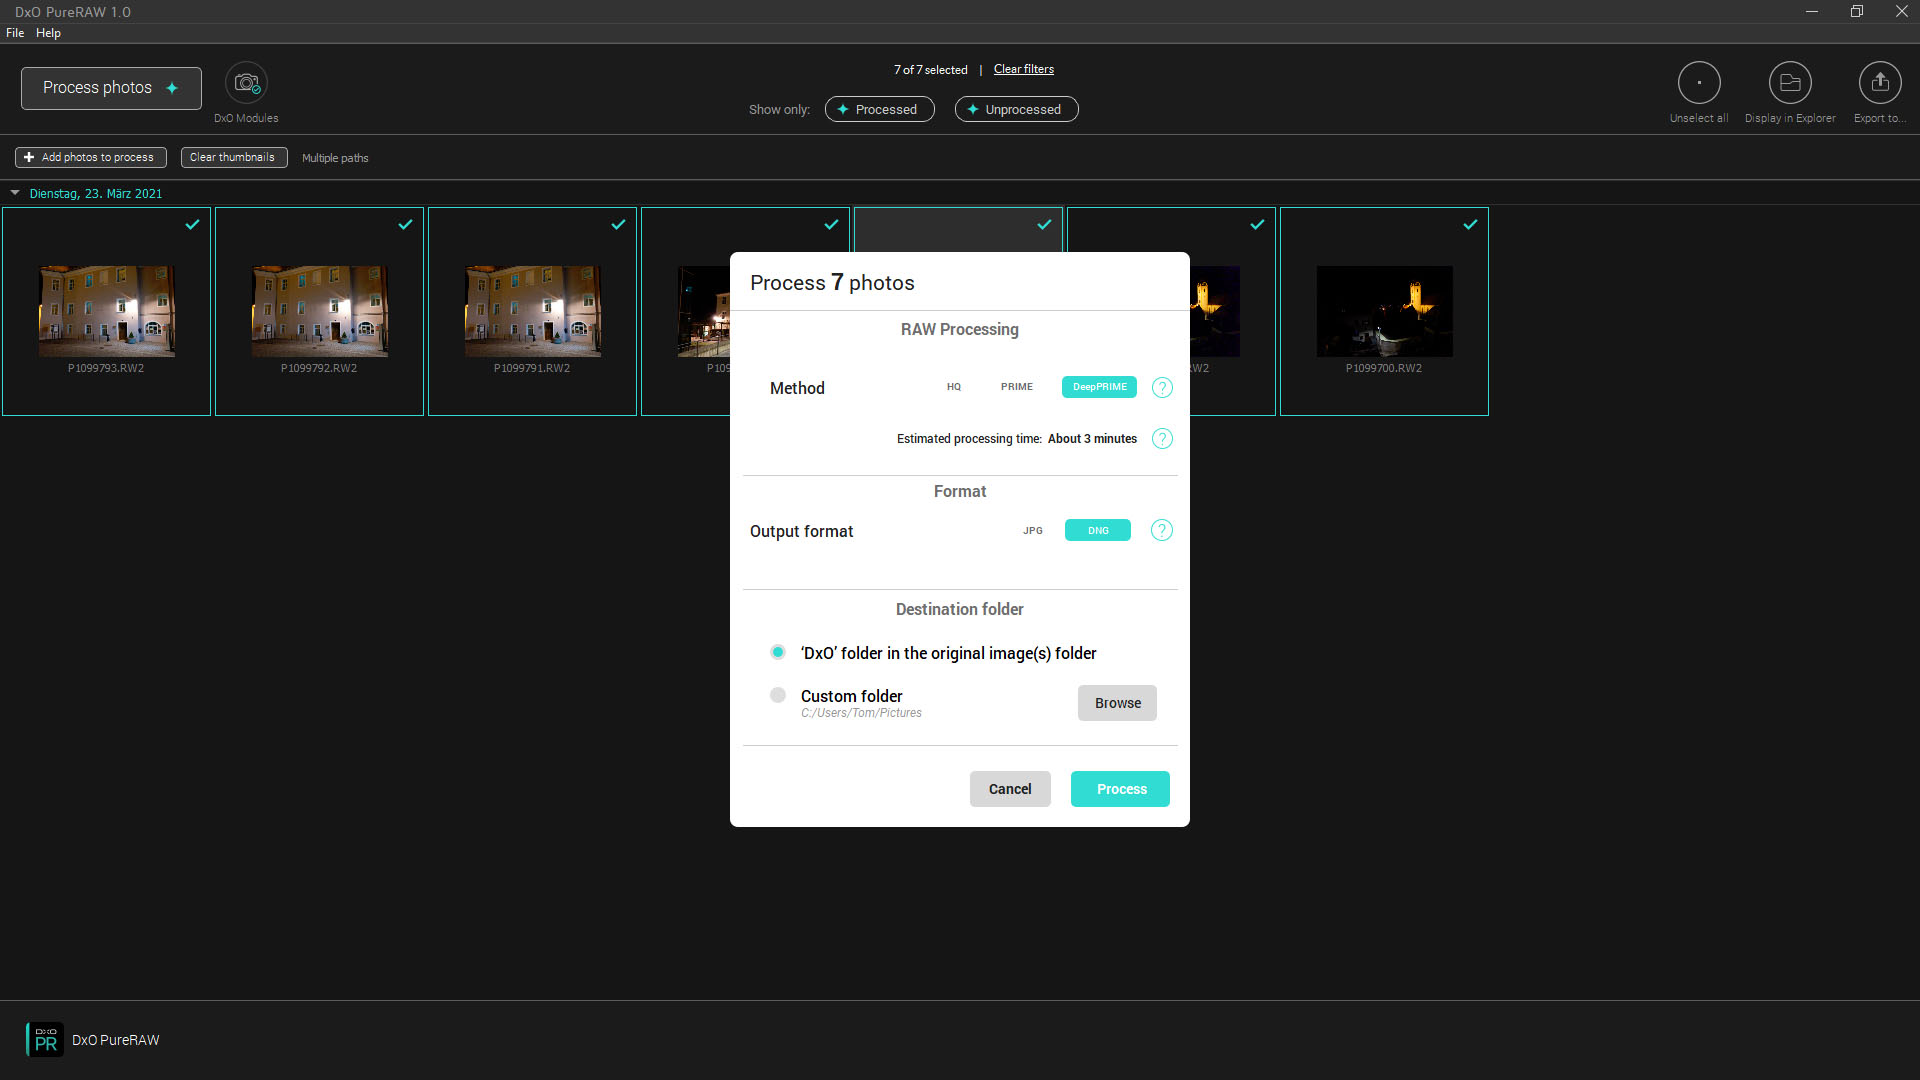Open help icon next to Method

click(x=1161, y=388)
